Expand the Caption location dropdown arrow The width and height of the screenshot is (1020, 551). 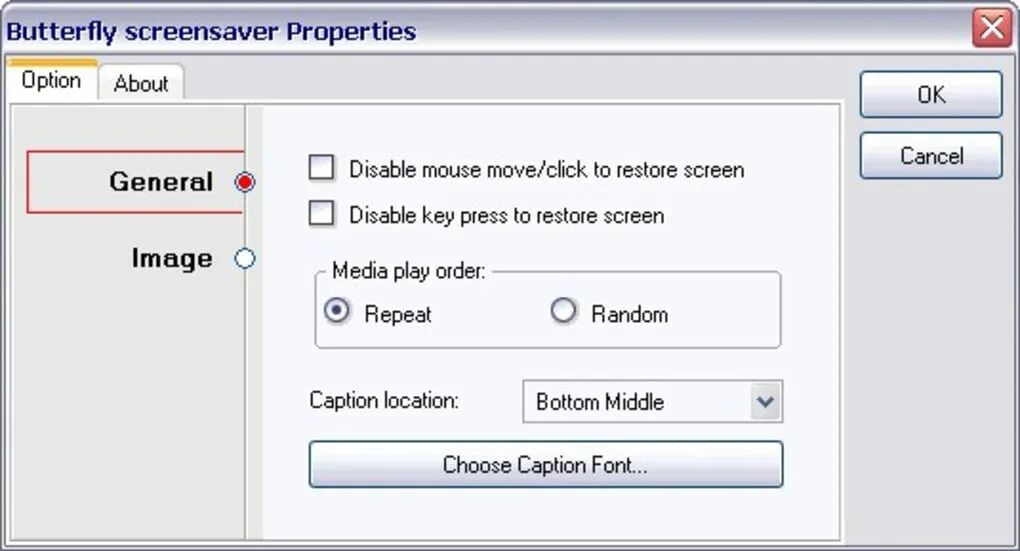click(x=766, y=401)
